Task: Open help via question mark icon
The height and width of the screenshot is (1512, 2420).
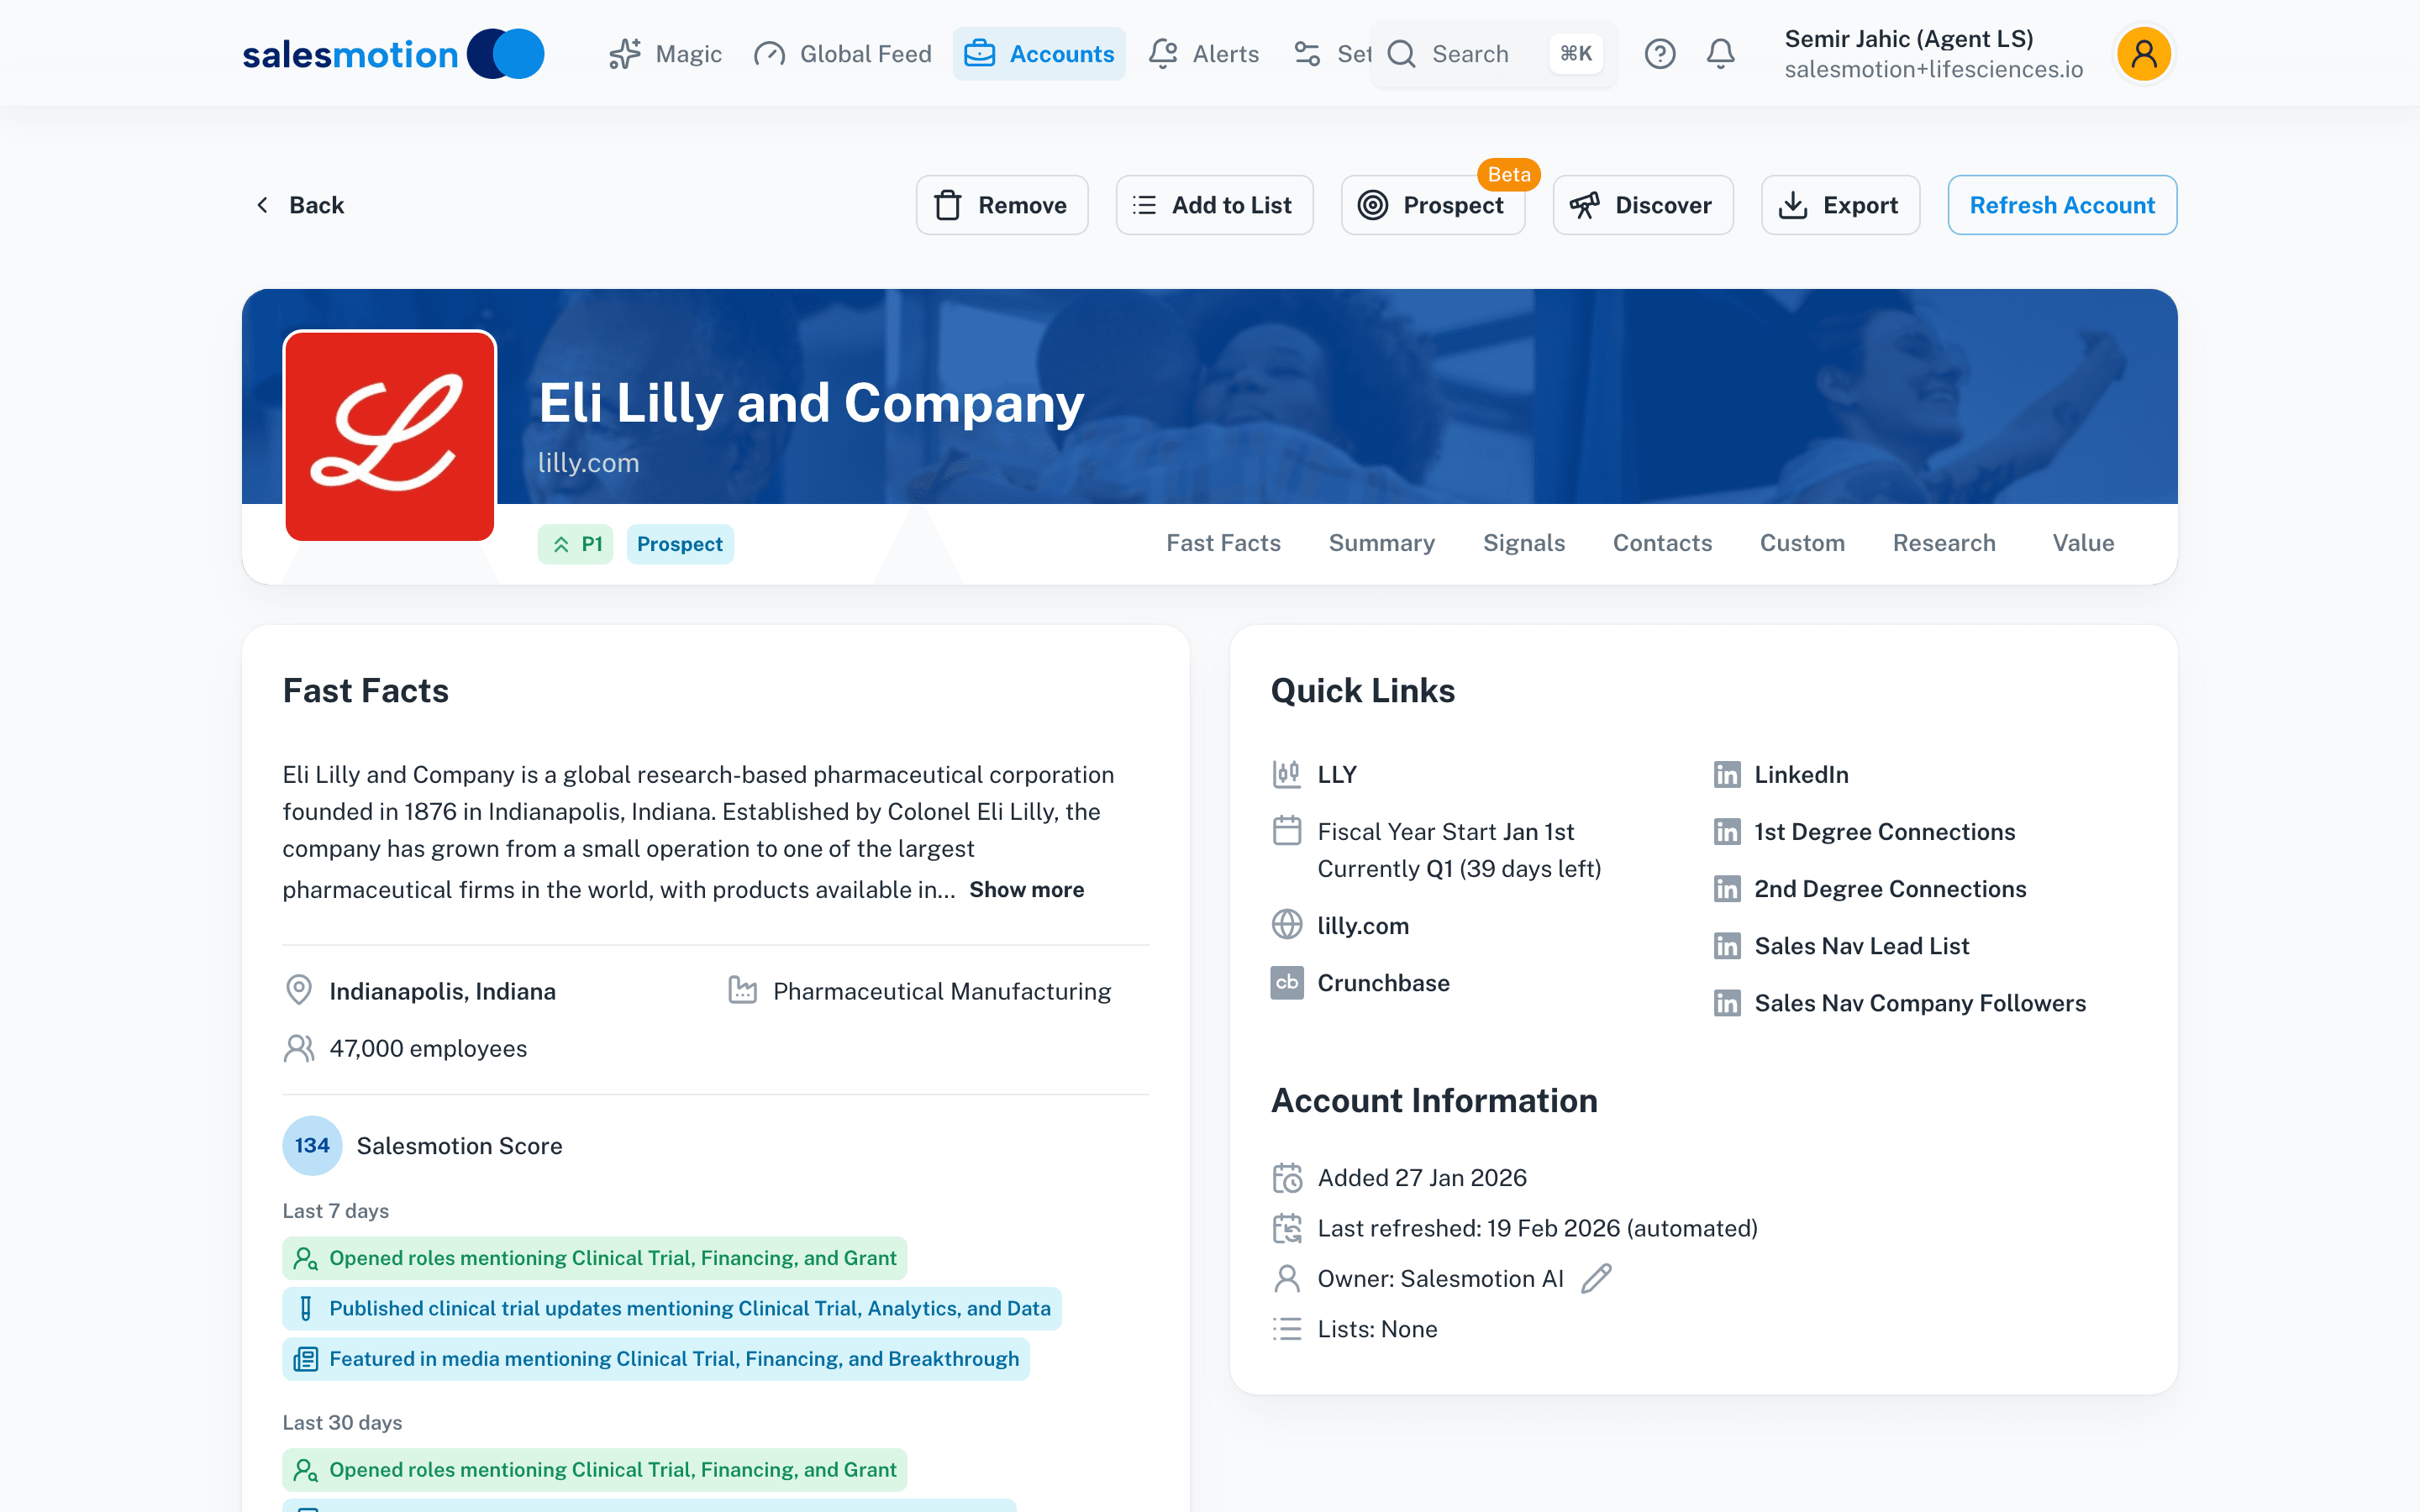Action: [x=1660, y=54]
